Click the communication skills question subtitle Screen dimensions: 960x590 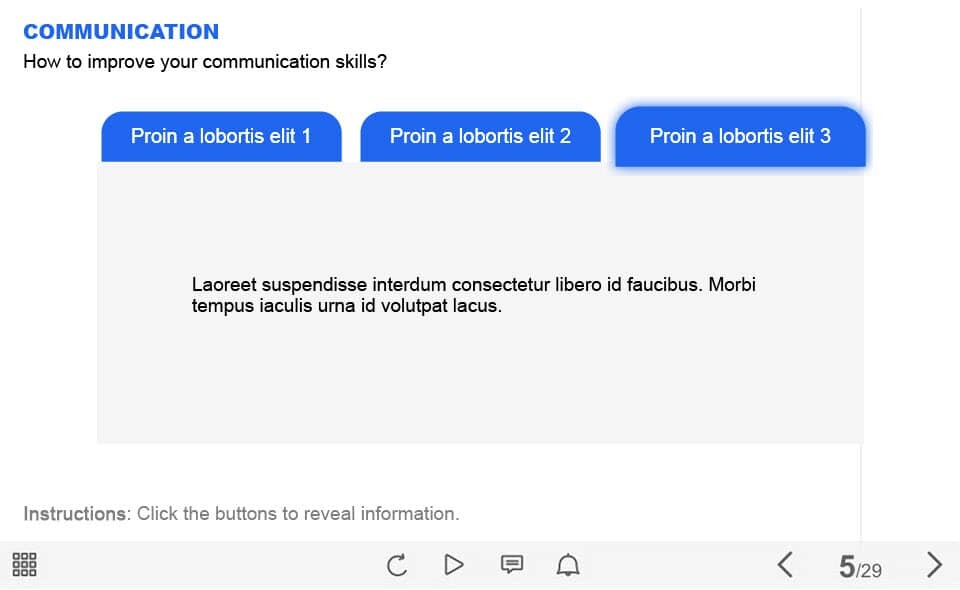(205, 62)
